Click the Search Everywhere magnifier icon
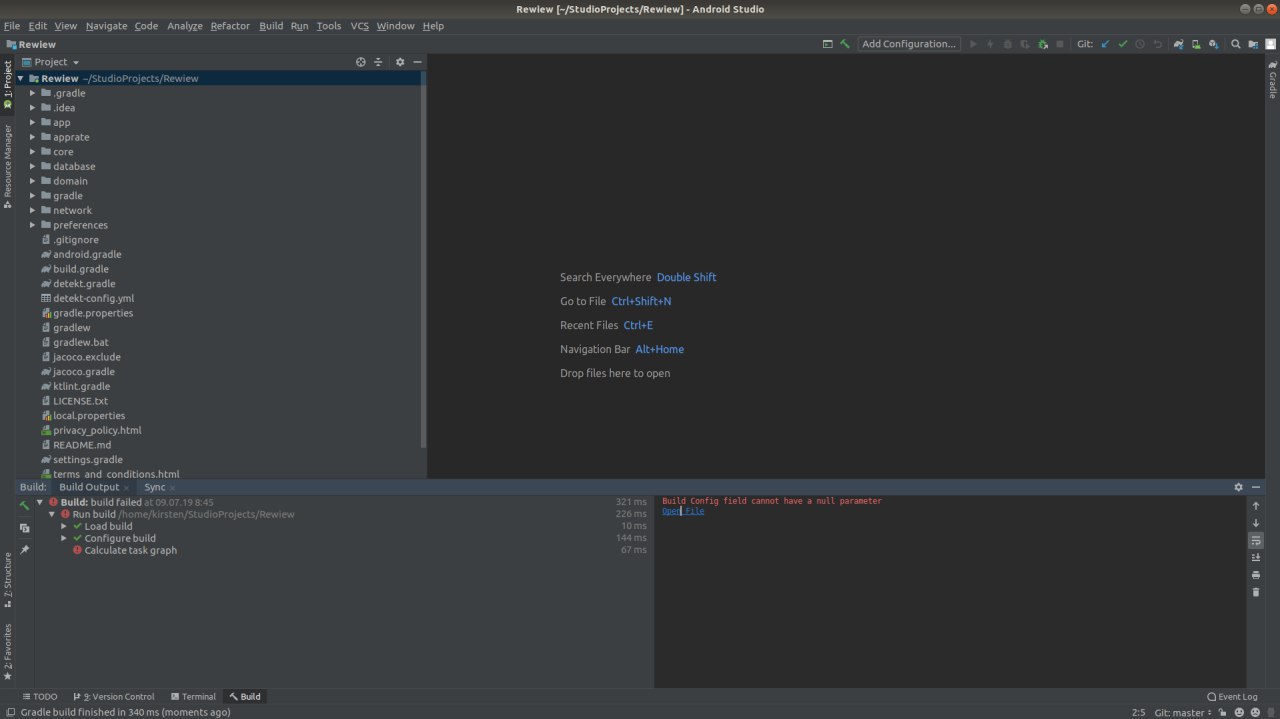 coord(1236,44)
